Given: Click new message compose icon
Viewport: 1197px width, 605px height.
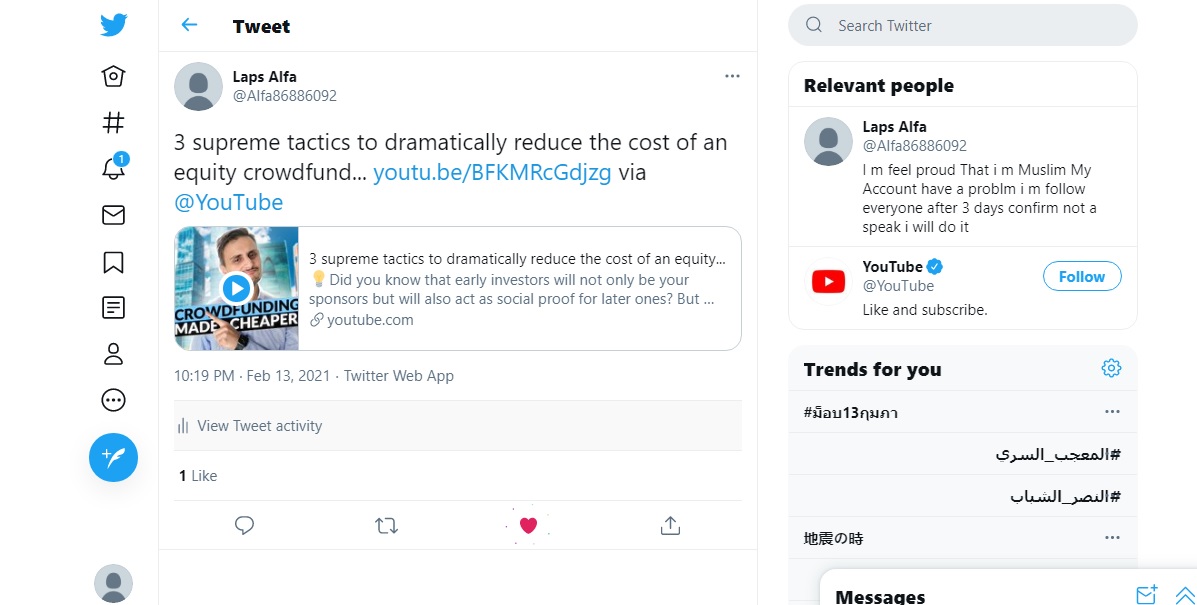Looking at the screenshot, I should click(1147, 595).
